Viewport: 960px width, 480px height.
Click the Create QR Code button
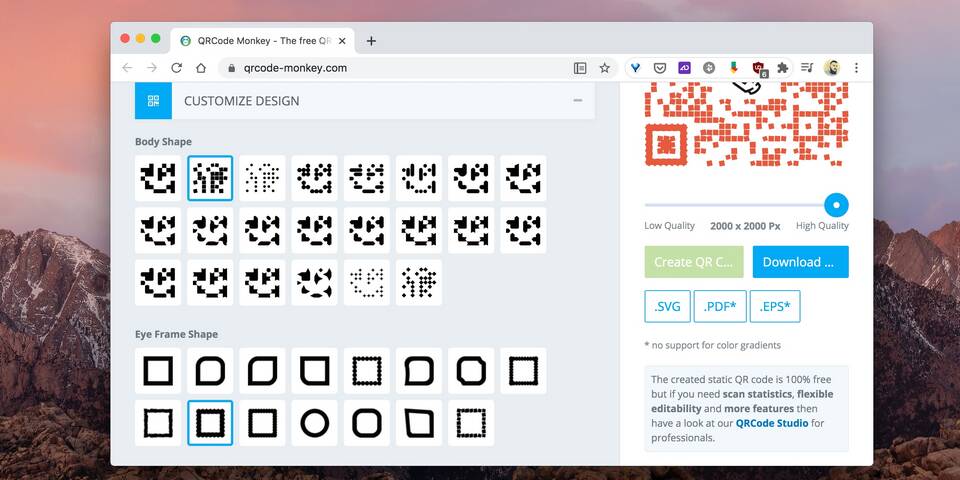coord(694,262)
